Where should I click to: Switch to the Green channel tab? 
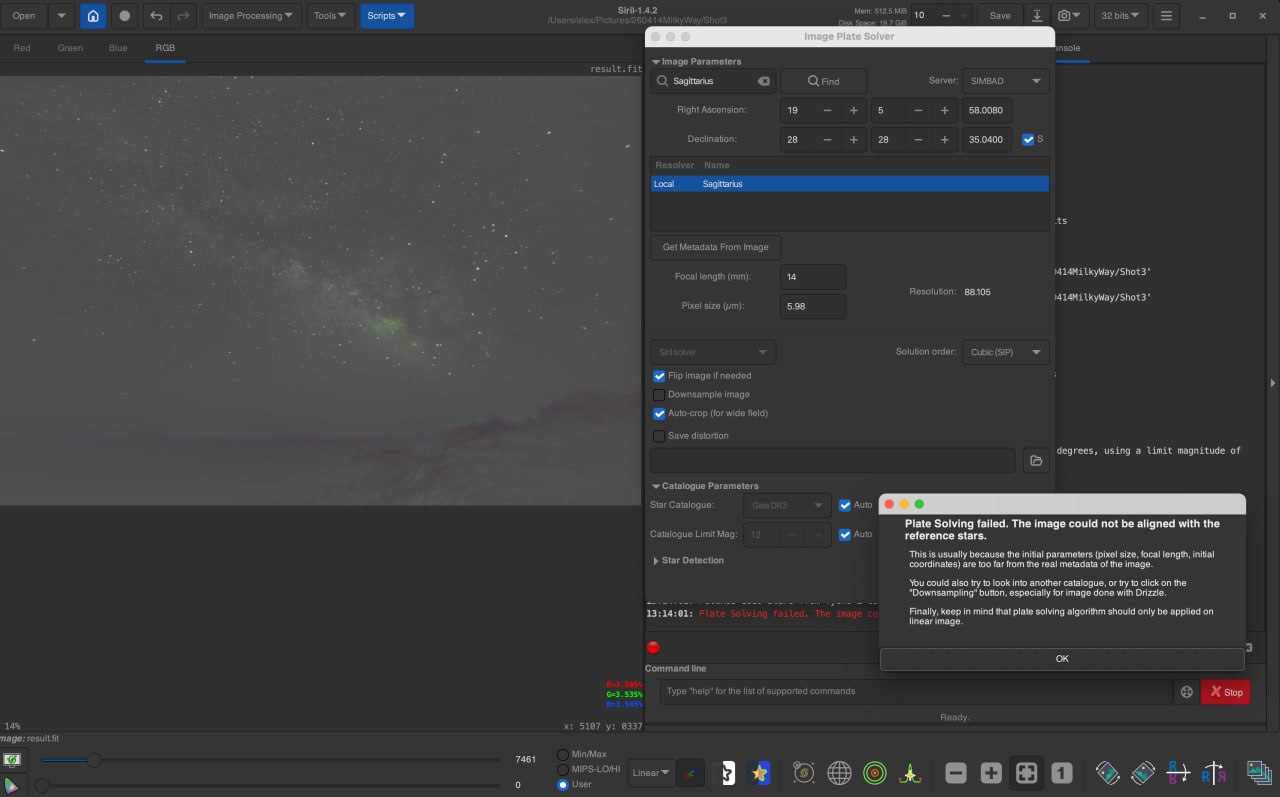coord(70,48)
